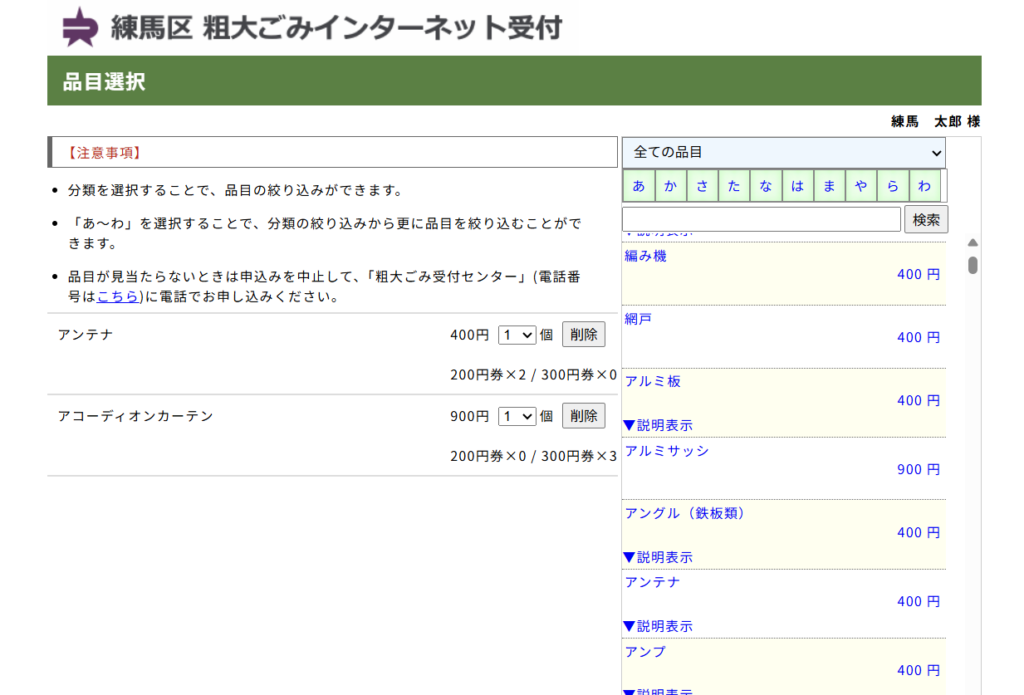The height and width of the screenshot is (695, 1024).
Task: Select アルミサッシ from the item list
Action: click(x=666, y=451)
